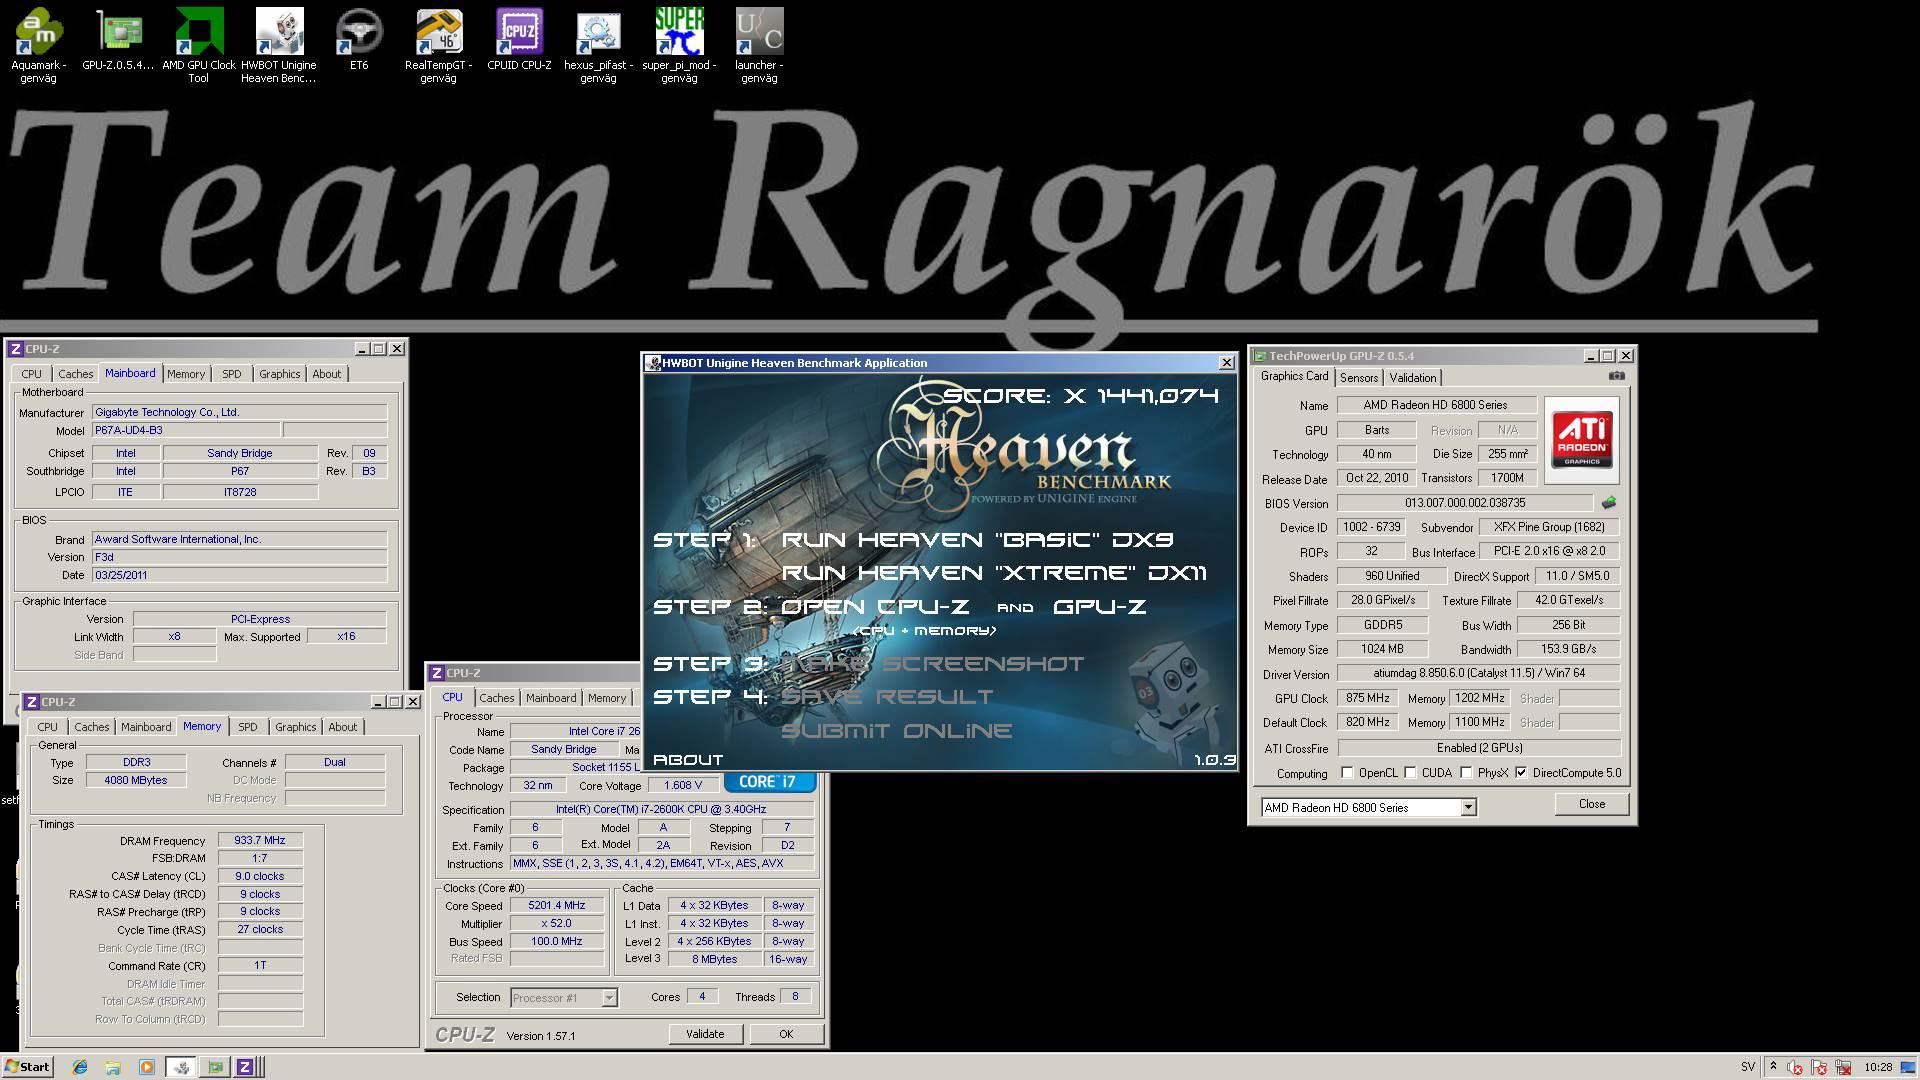Switch to Validation tab in GPU-Z
The height and width of the screenshot is (1080, 1920).
(x=1413, y=377)
